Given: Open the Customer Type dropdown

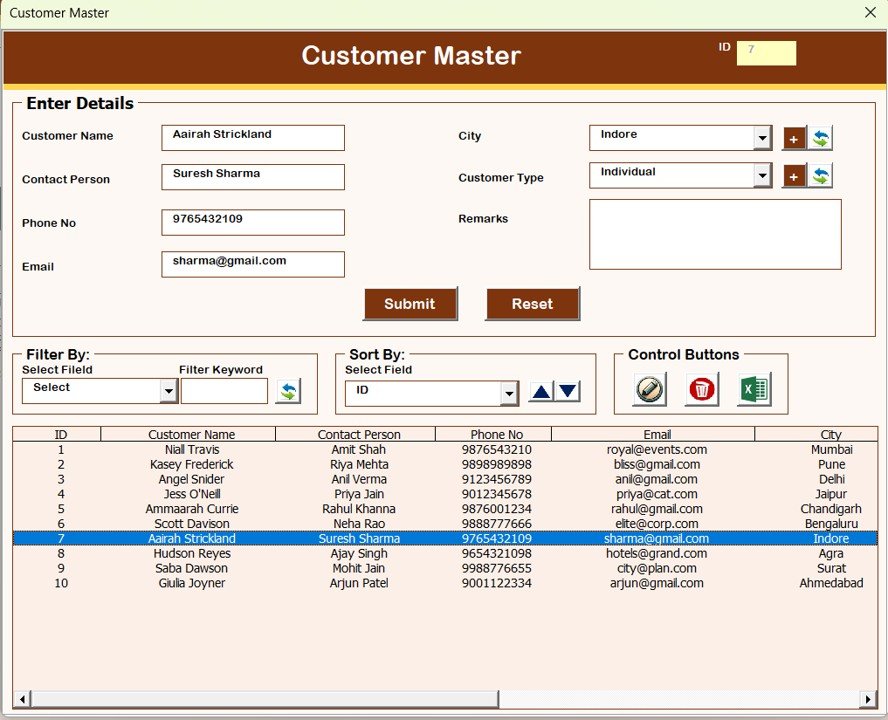Looking at the screenshot, I should coord(762,175).
